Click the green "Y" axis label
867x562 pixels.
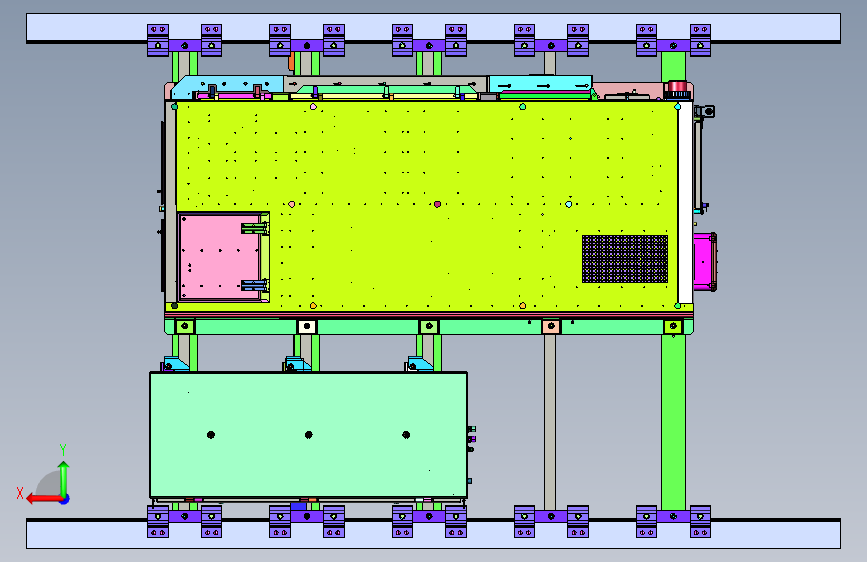pyautogui.click(x=63, y=450)
